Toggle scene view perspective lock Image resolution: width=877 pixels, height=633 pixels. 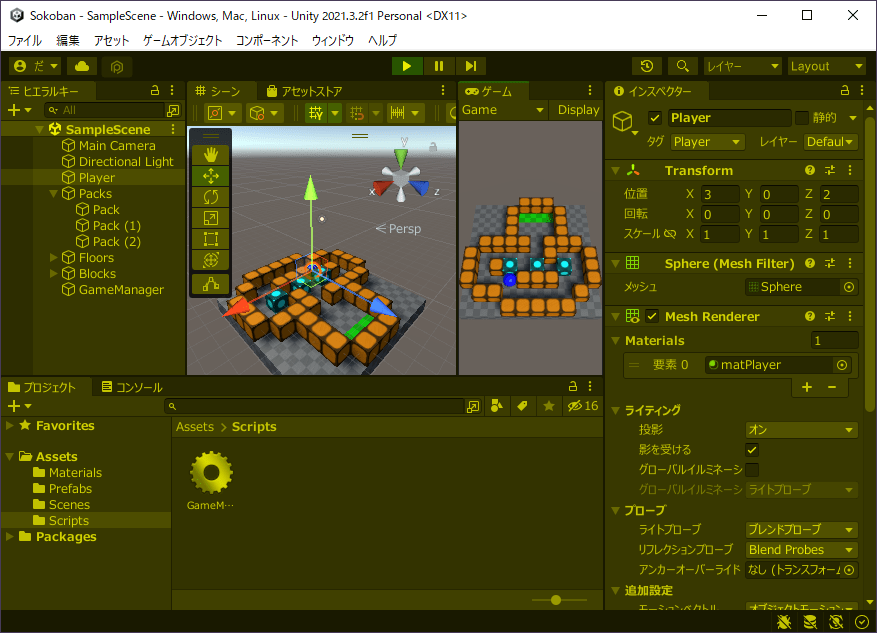(x=433, y=147)
